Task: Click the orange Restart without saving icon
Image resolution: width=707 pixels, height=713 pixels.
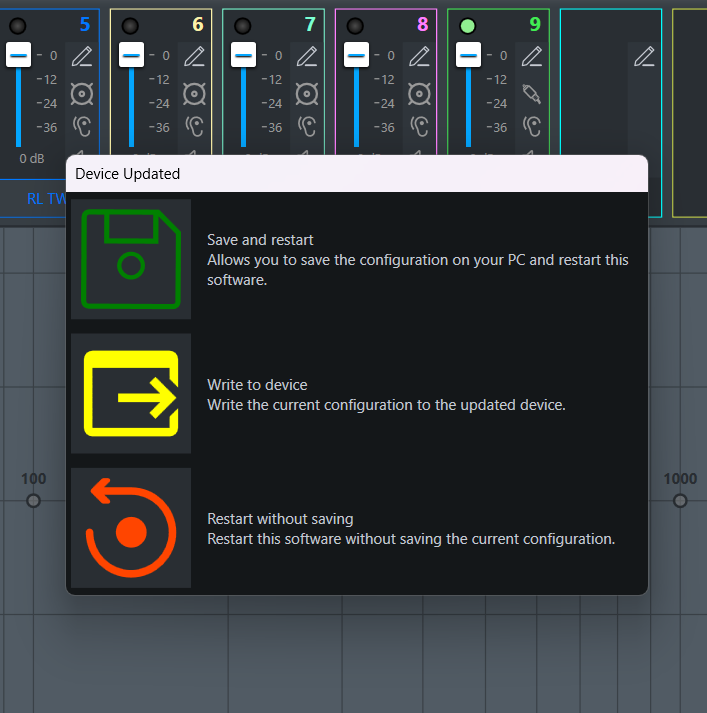Action: 130,528
